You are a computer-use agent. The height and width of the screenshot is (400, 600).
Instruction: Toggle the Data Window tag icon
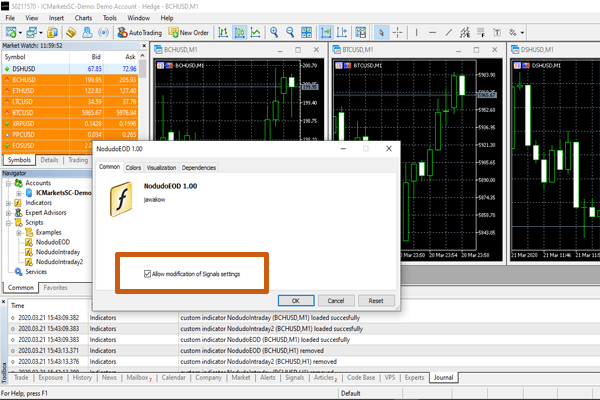point(71,33)
